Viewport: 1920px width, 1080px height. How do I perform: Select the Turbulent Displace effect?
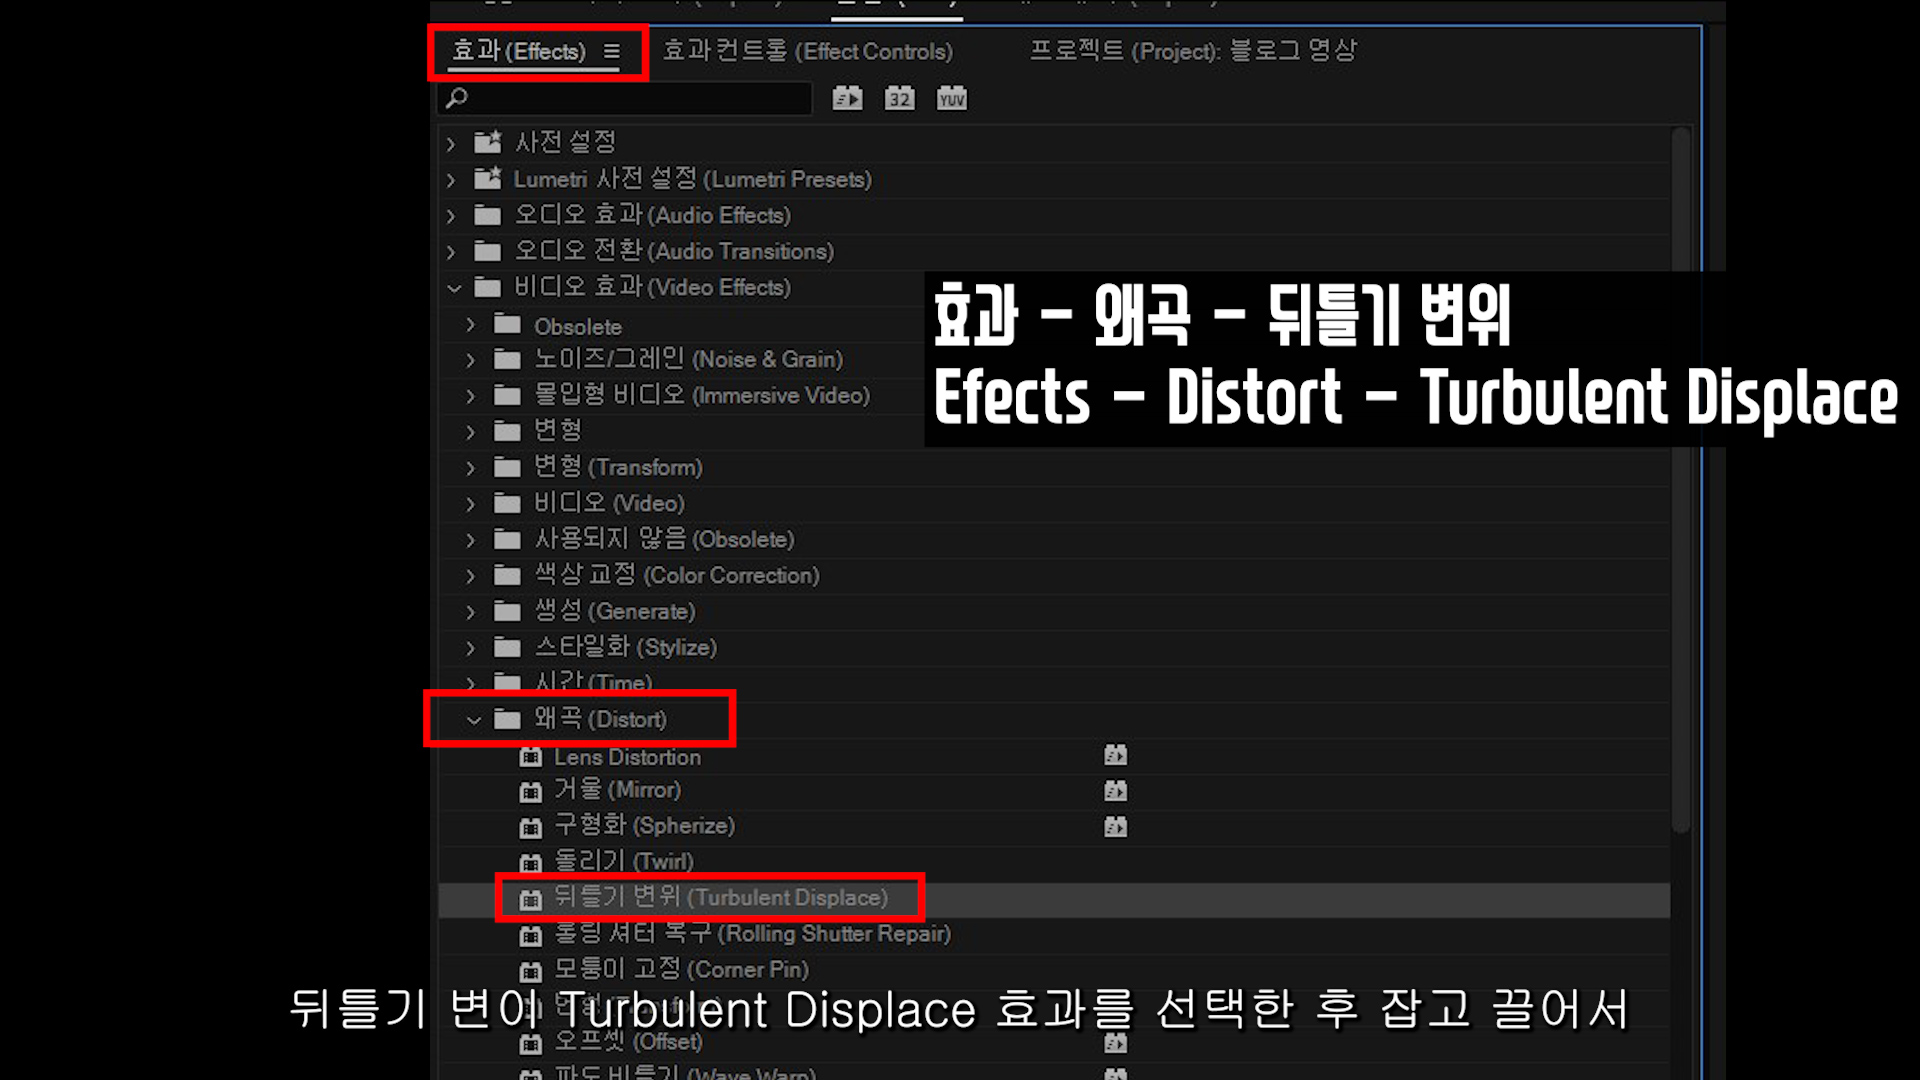(x=720, y=898)
